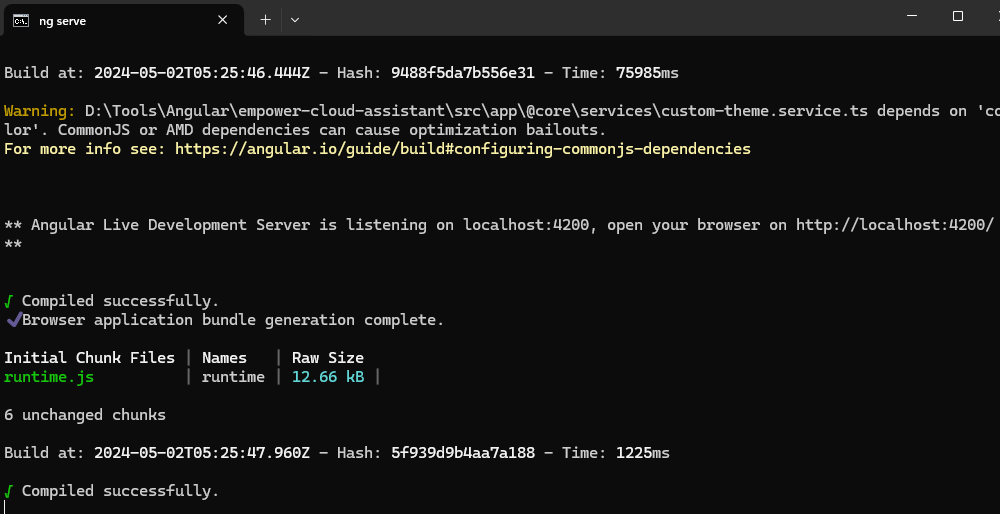Click the purple checkmark before Browser application bundle
Image resolution: width=1000 pixels, height=514 pixels.
pyautogui.click(x=13, y=320)
